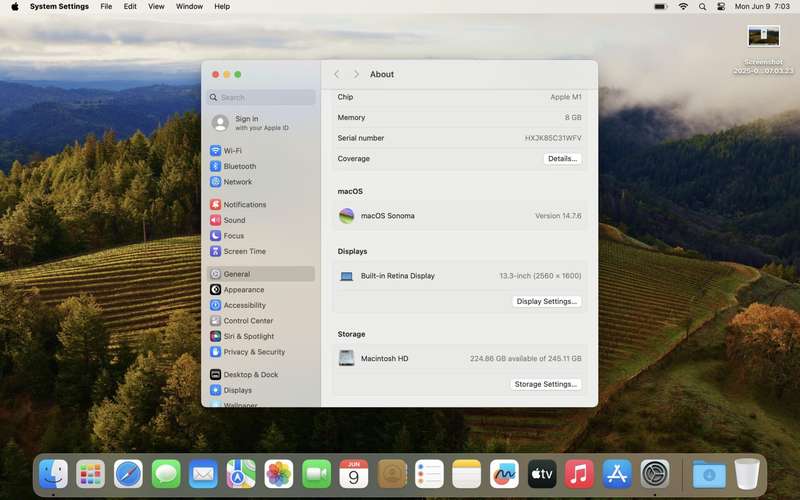Click the date and time in menu bar
800x500 pixels.
[762, 7]
